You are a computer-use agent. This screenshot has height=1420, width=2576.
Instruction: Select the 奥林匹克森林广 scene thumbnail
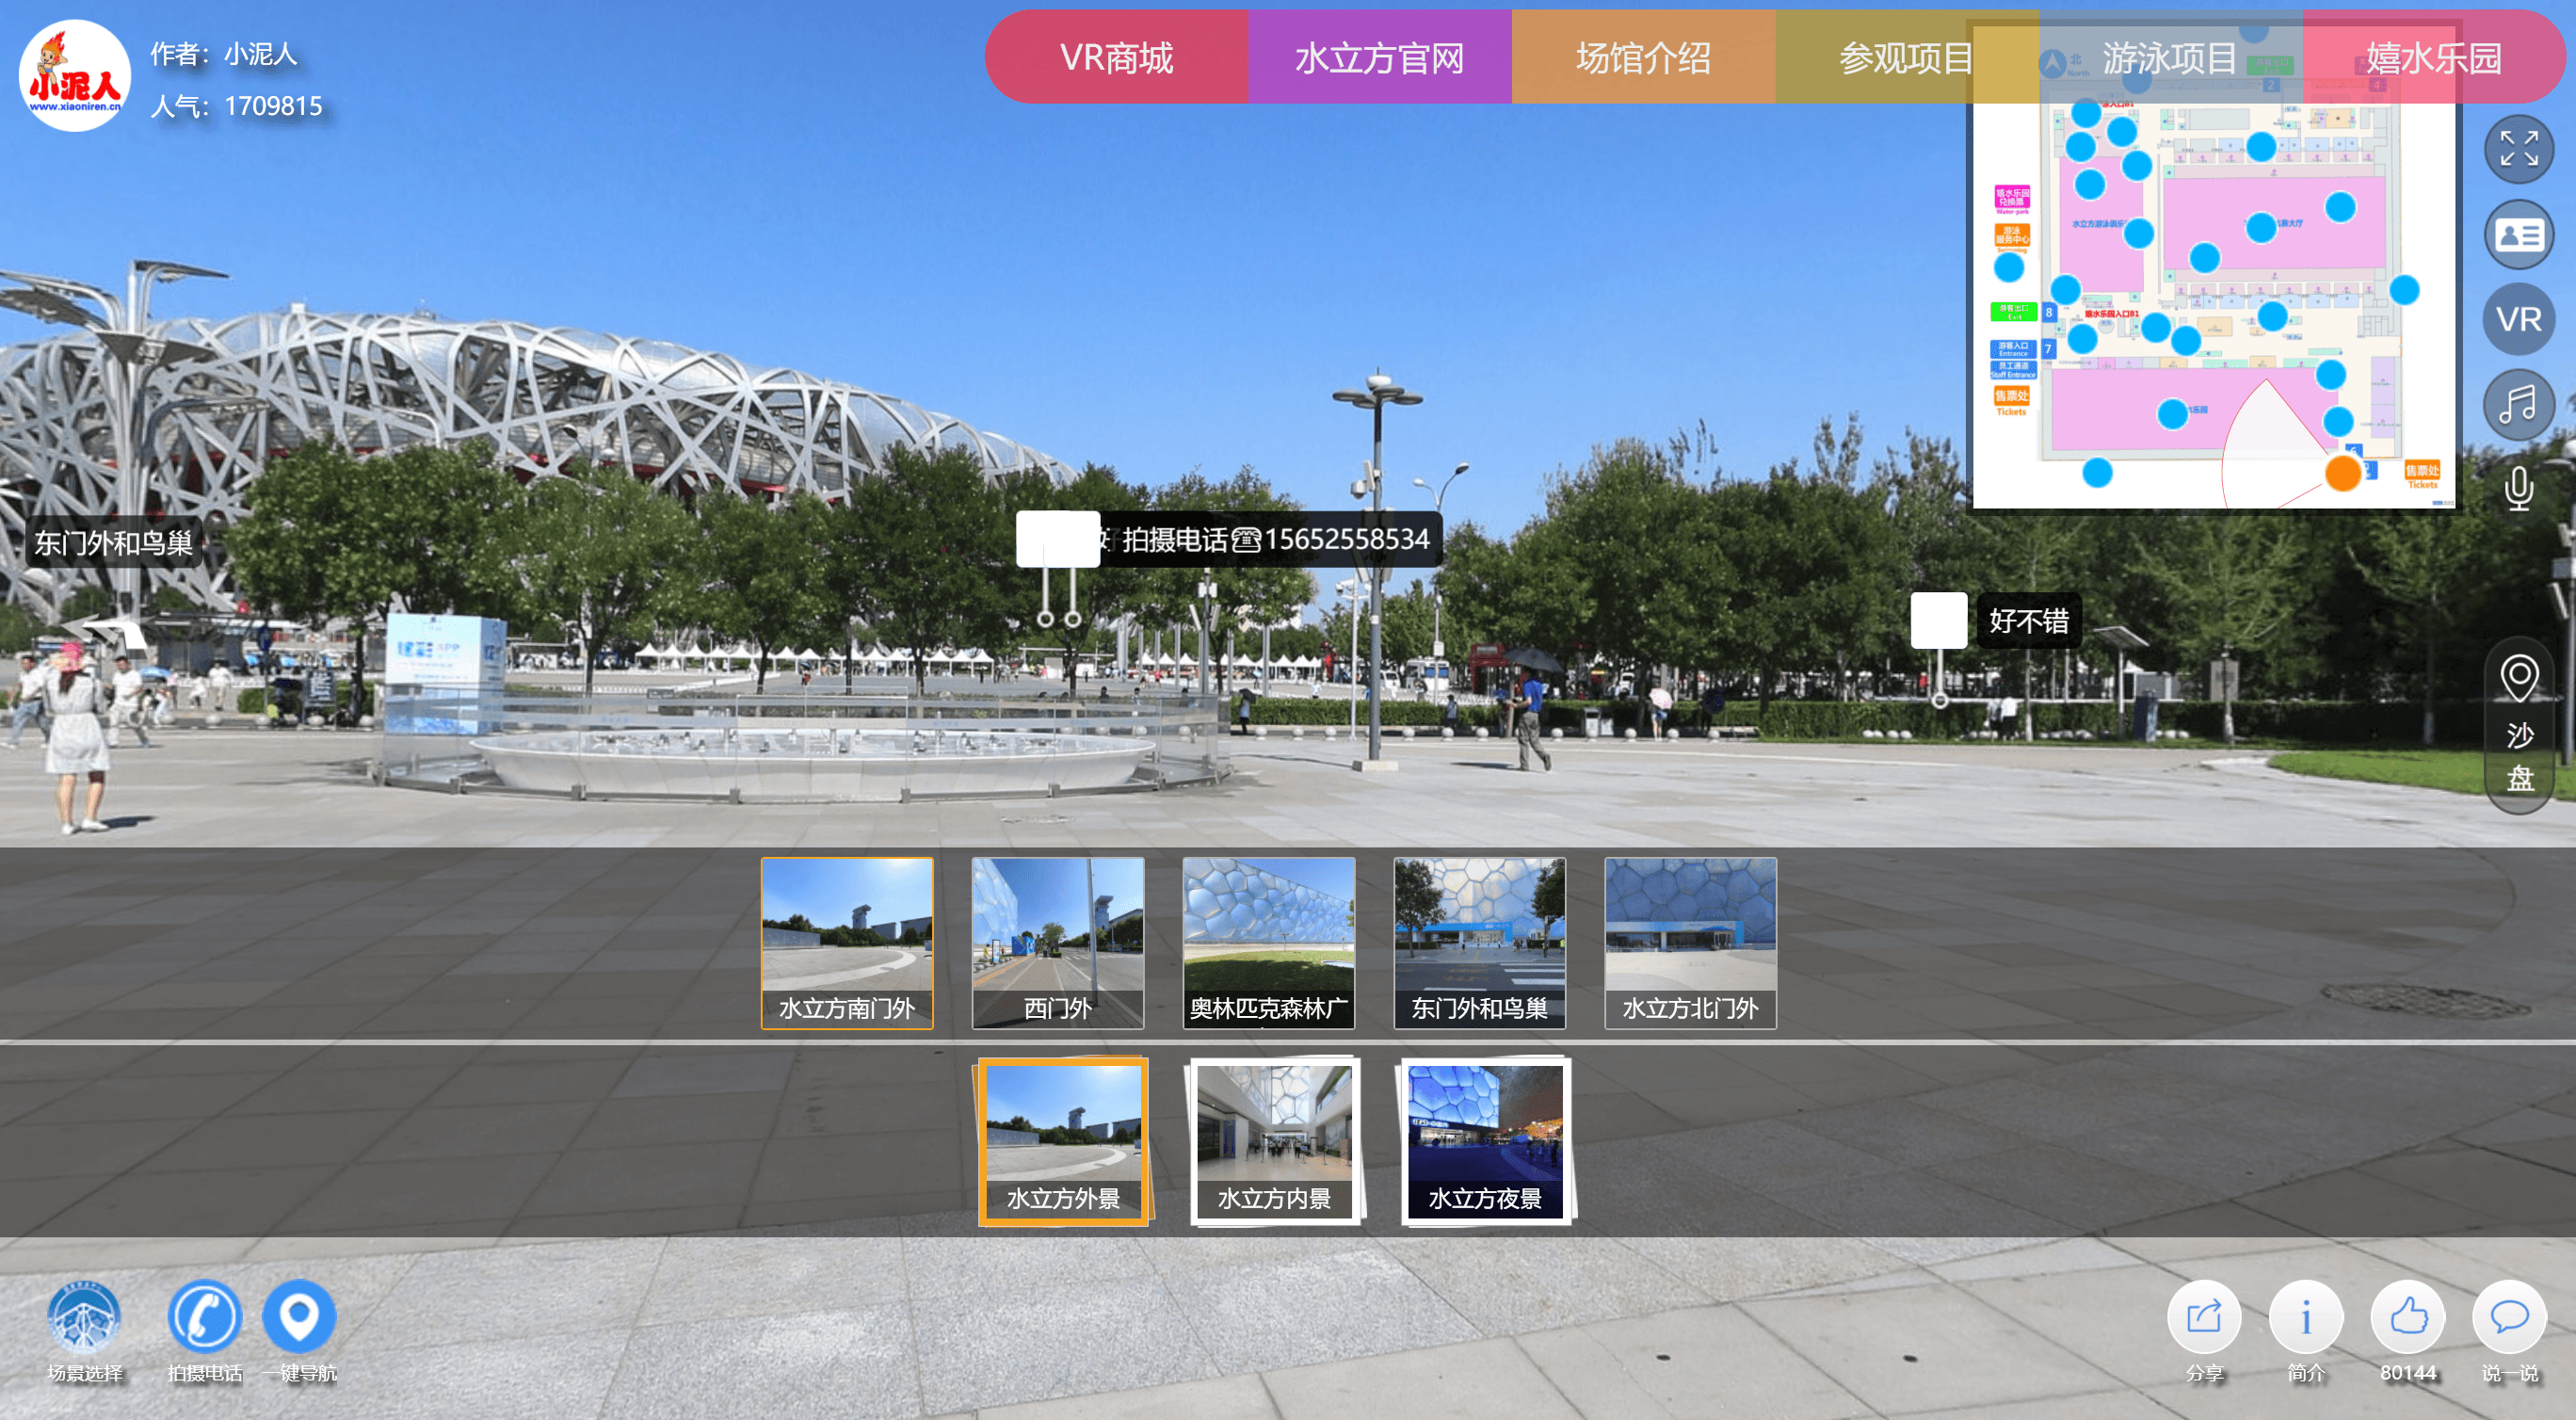click(1269, 943)
